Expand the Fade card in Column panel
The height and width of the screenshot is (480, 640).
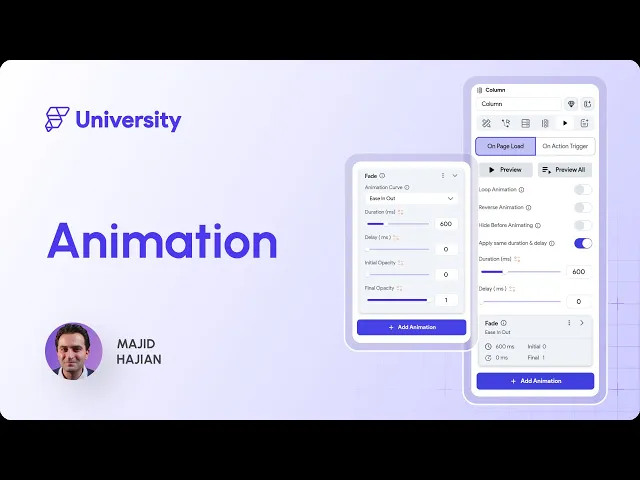582,323
